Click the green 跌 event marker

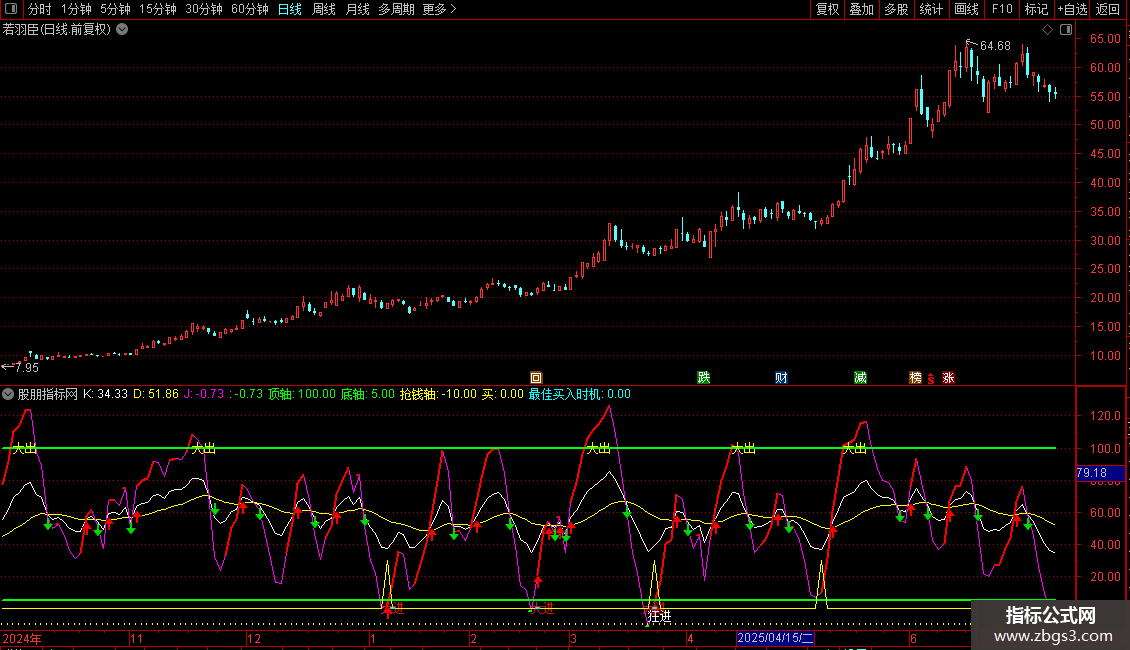coord(704,378)
